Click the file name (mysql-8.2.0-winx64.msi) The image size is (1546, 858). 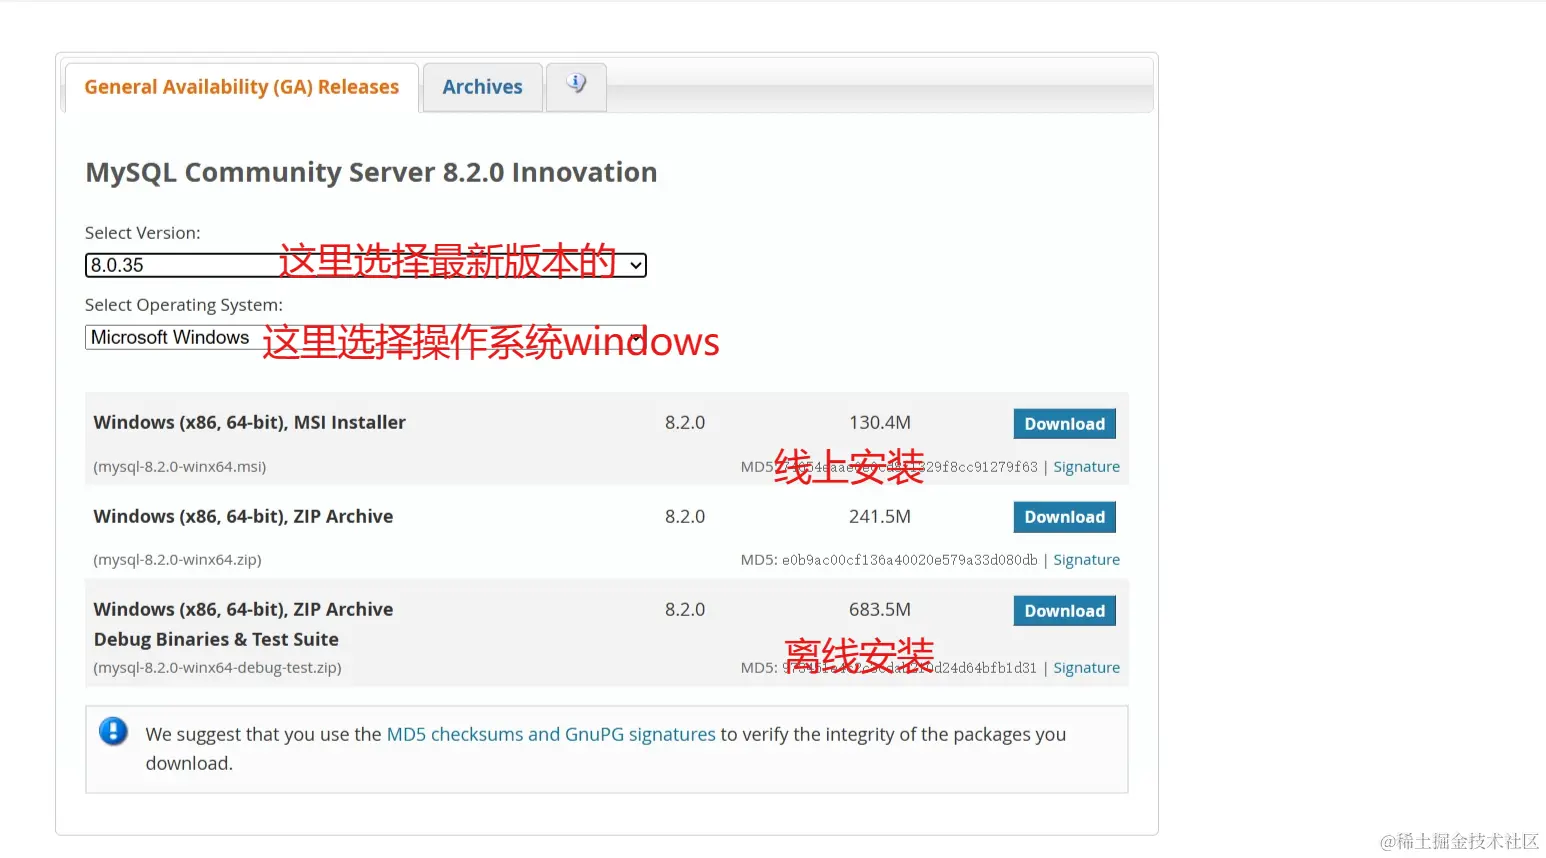(180, 467)
